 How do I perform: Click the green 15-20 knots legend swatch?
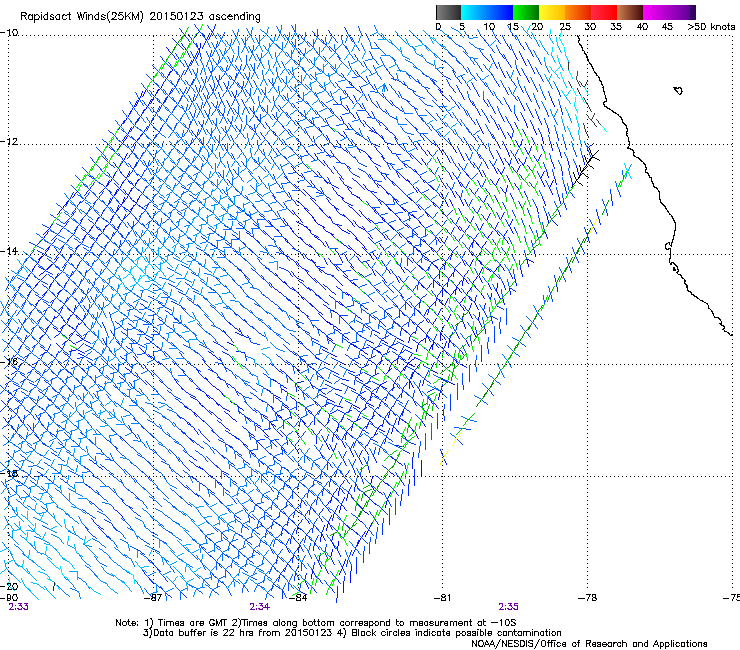click(x=526, y=12)
